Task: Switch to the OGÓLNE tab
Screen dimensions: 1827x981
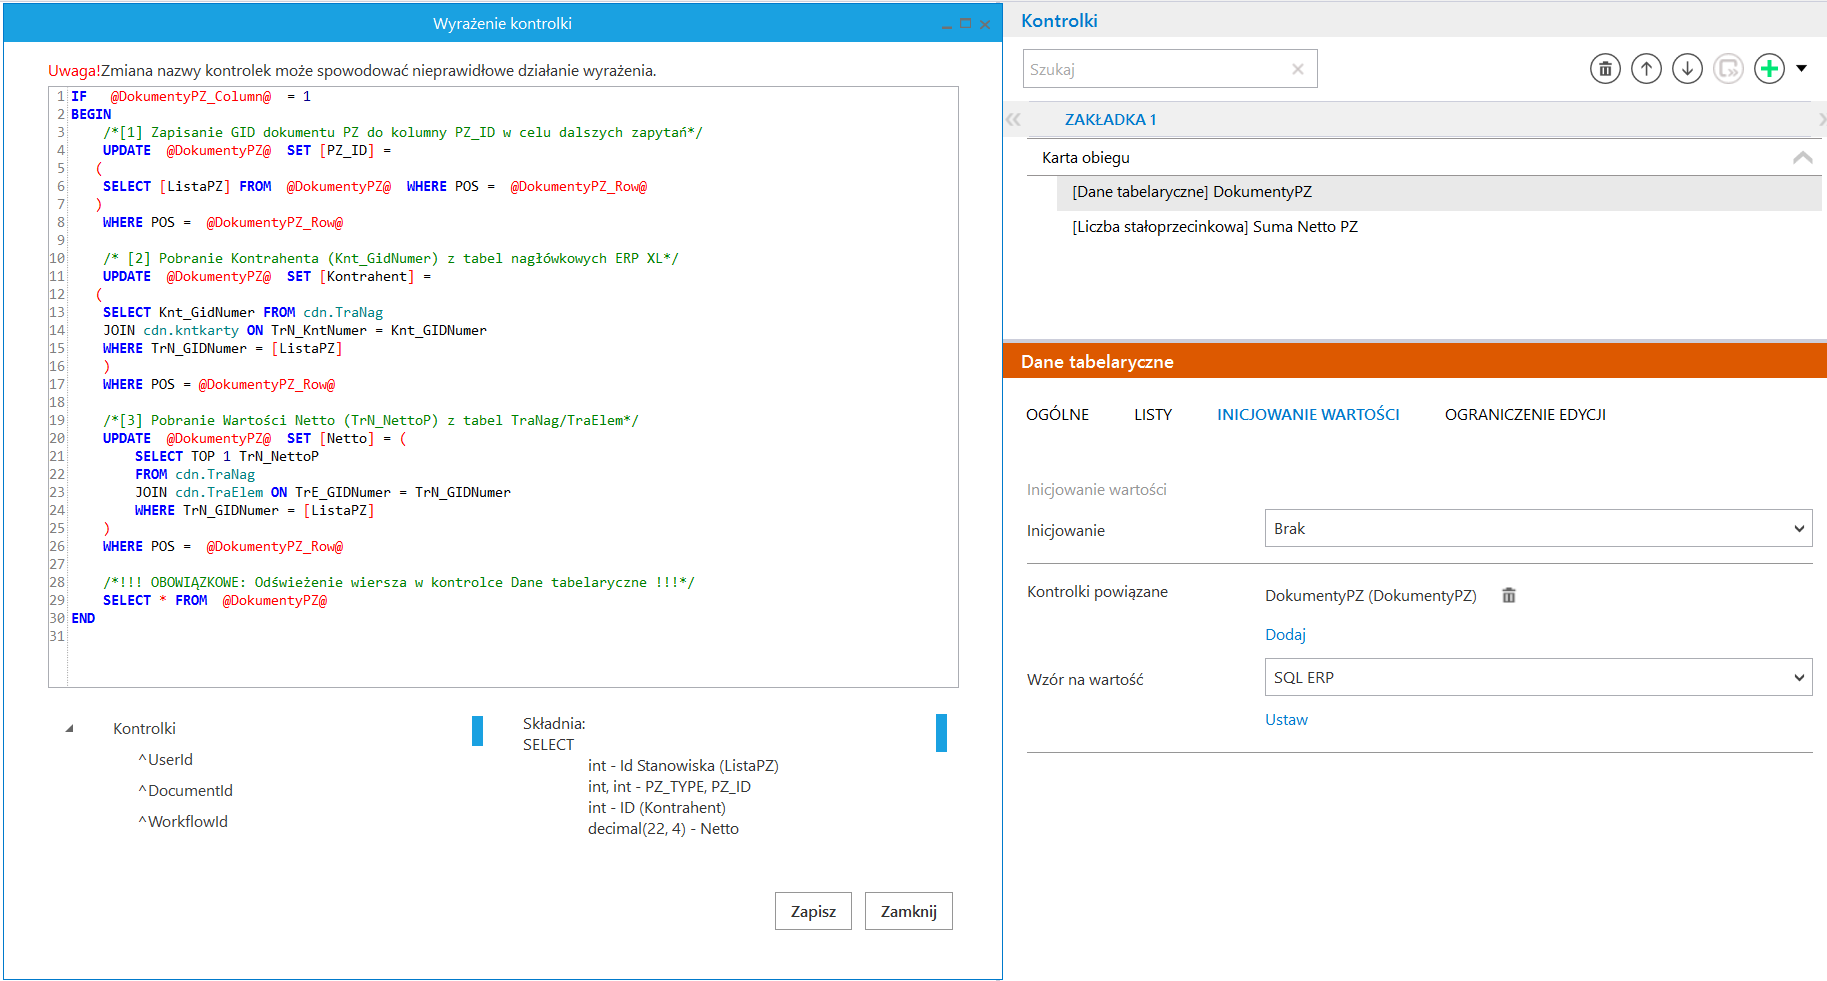Action: click(x=1057, y=415)
